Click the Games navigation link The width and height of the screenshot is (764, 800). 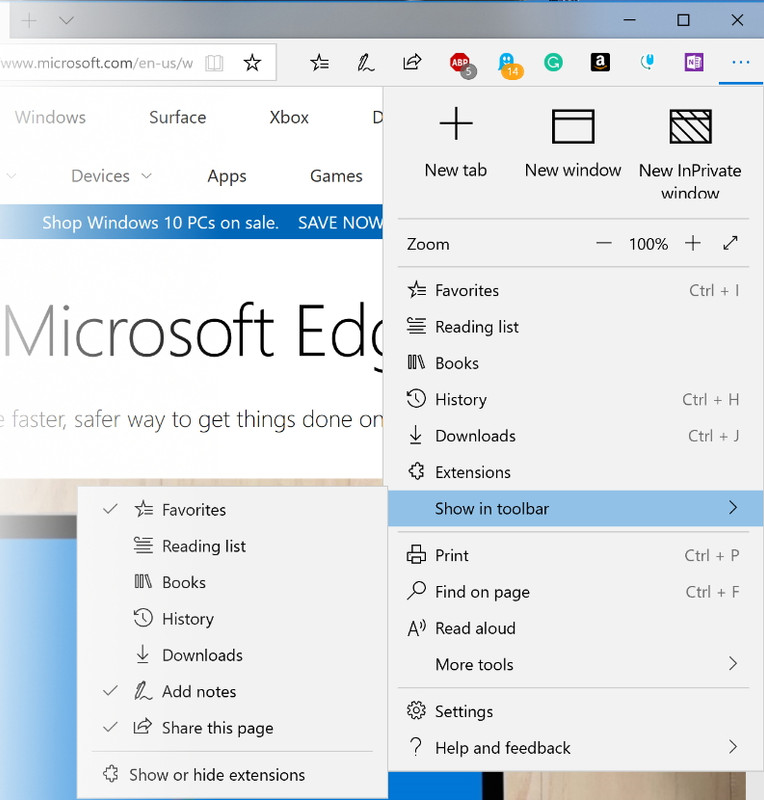point(336,176)
